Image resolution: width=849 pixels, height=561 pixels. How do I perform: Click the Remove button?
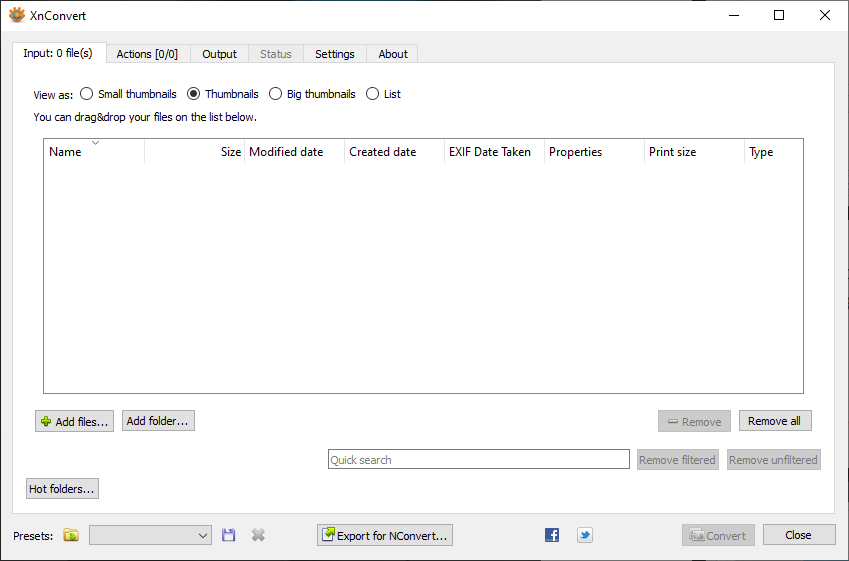[x=695, y=421]
